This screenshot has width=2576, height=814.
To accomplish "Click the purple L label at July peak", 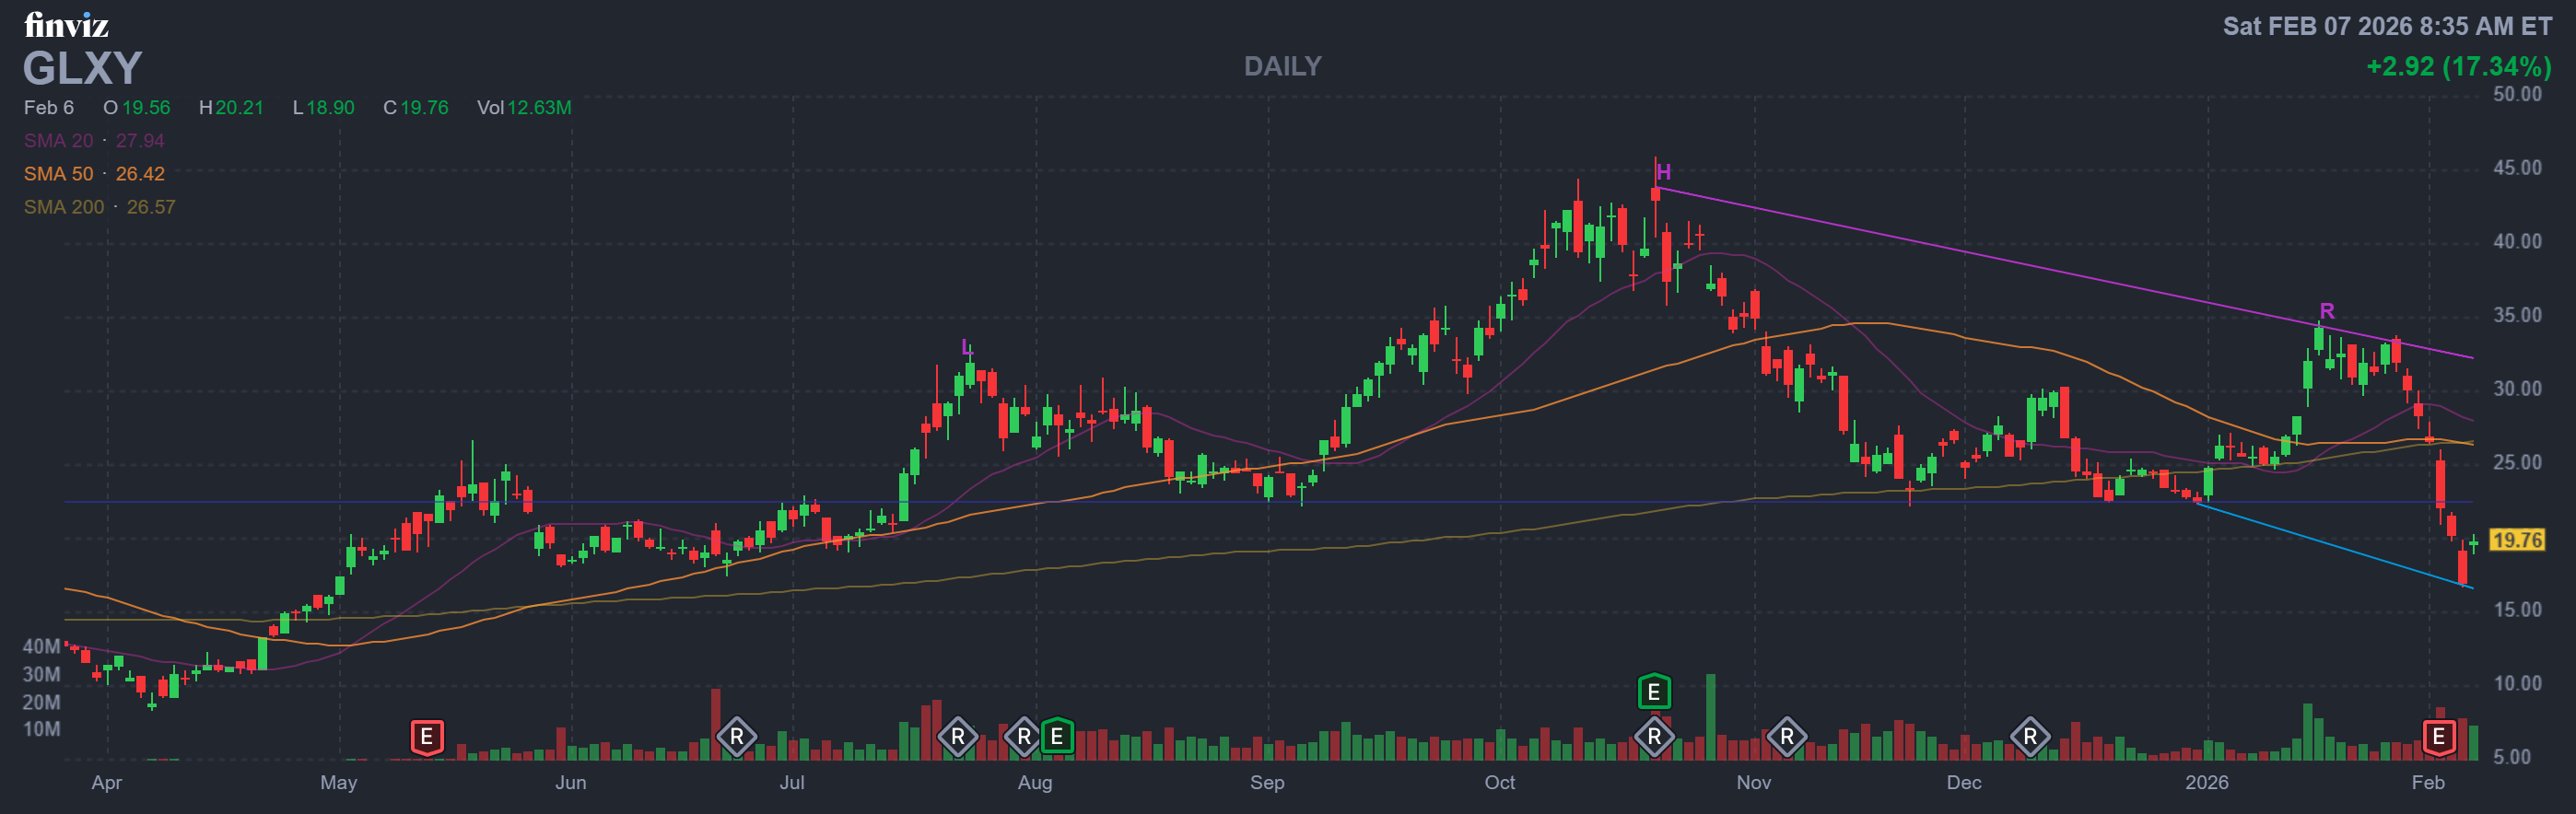I will coord(966,347).
